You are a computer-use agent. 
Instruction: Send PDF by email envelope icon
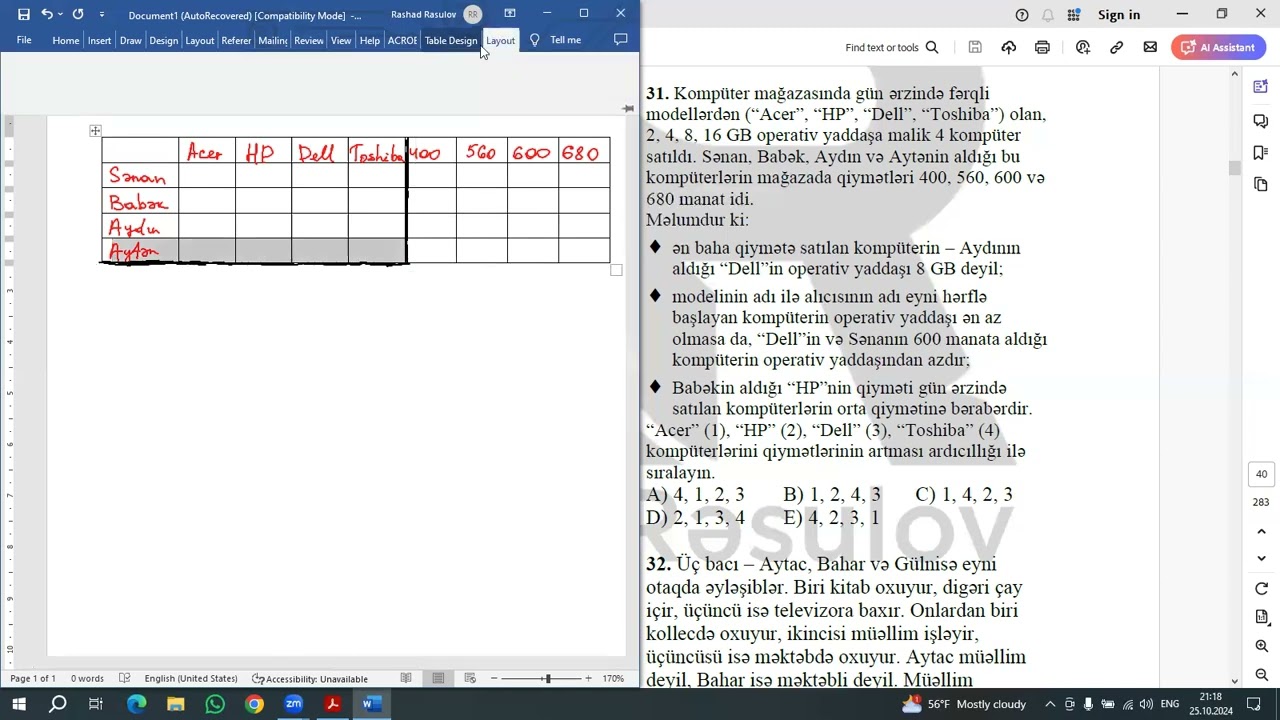pos(1150,47)
